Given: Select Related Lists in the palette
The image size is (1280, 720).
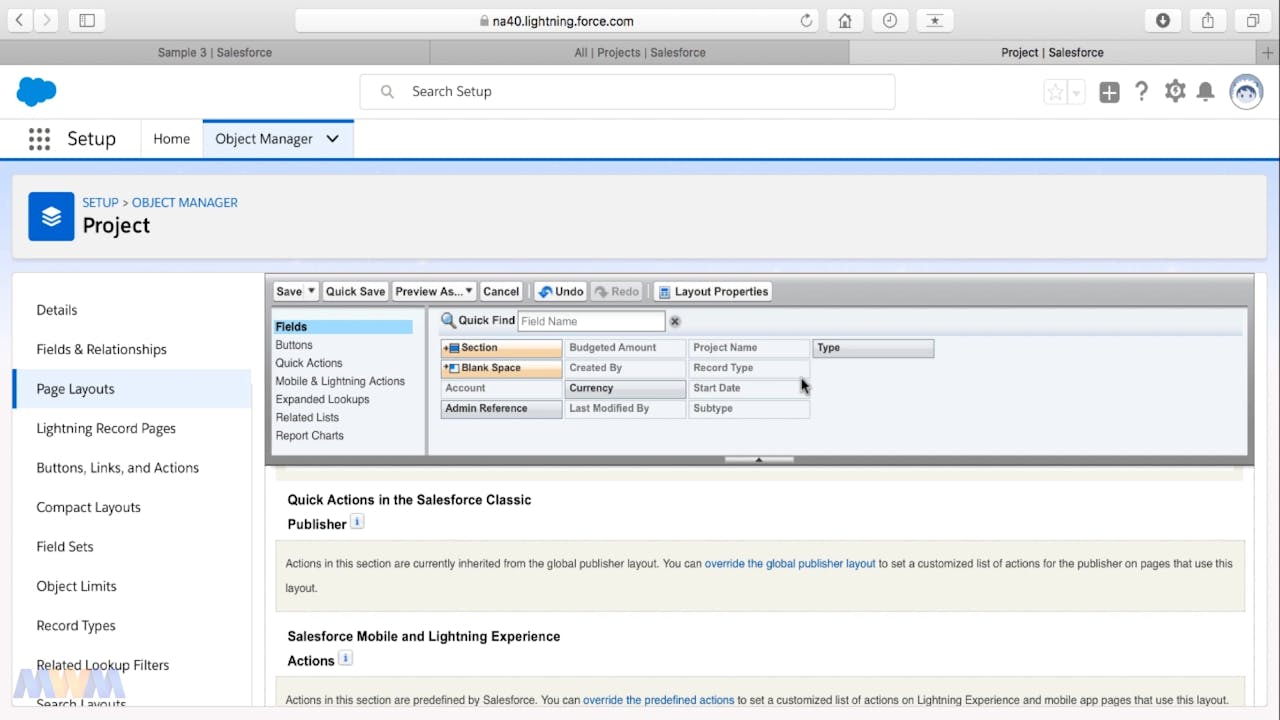Looking at the screenshot, I should (307, 417).
